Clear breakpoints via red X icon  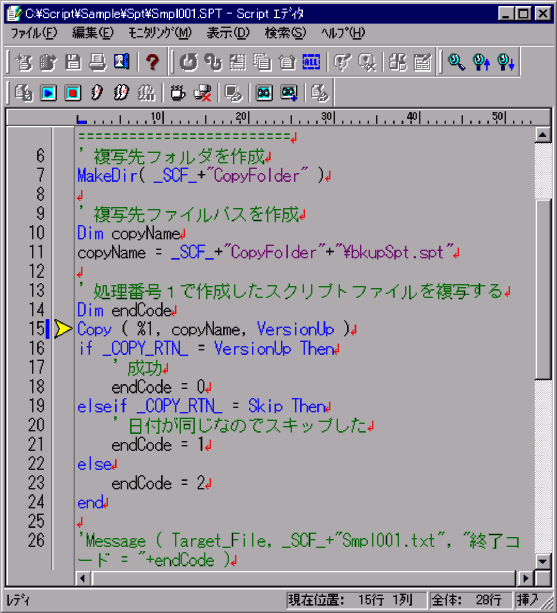click(203, 93)
